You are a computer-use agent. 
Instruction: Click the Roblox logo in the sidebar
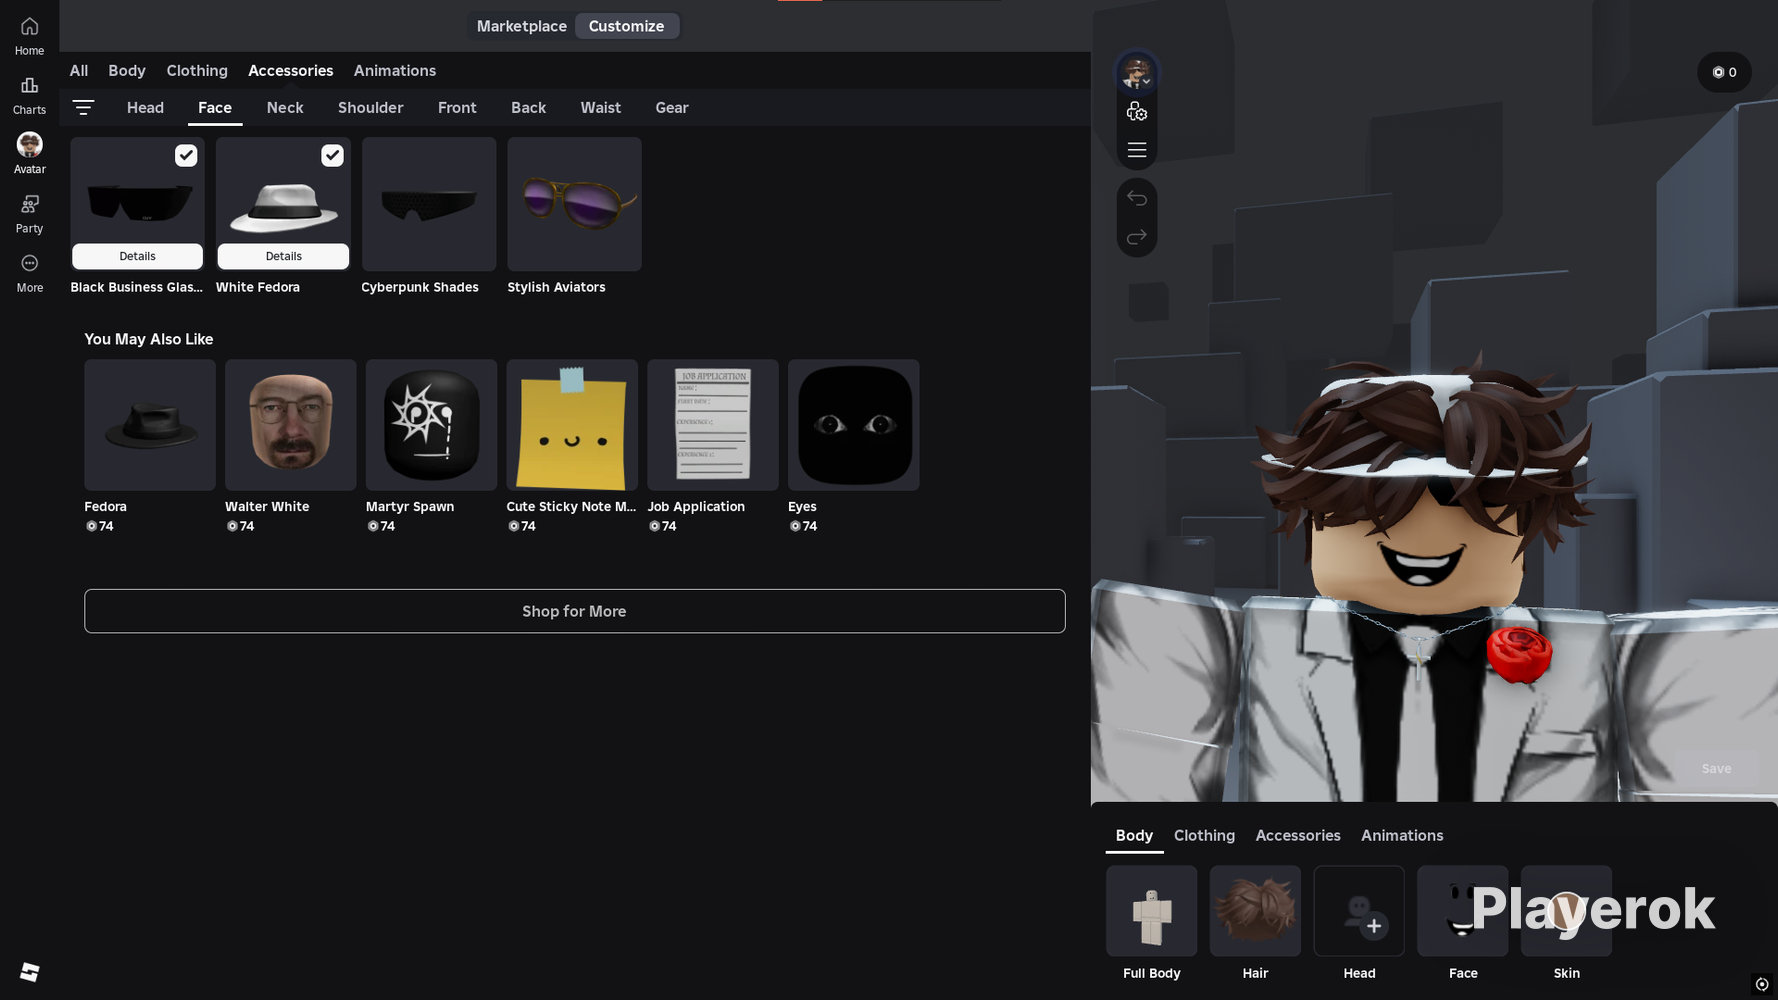click(x=30, y=972)
